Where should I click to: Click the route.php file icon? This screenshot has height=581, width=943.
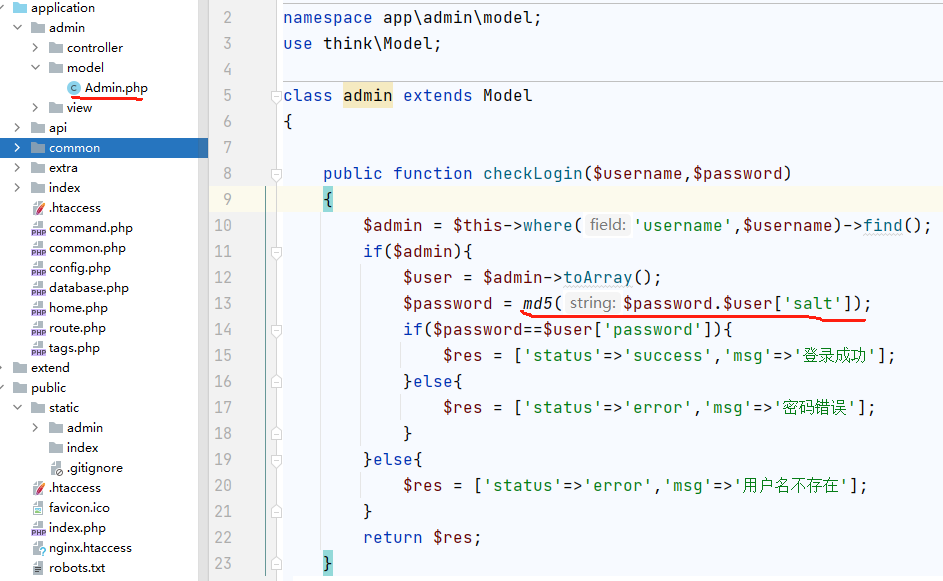coord(39,328)
